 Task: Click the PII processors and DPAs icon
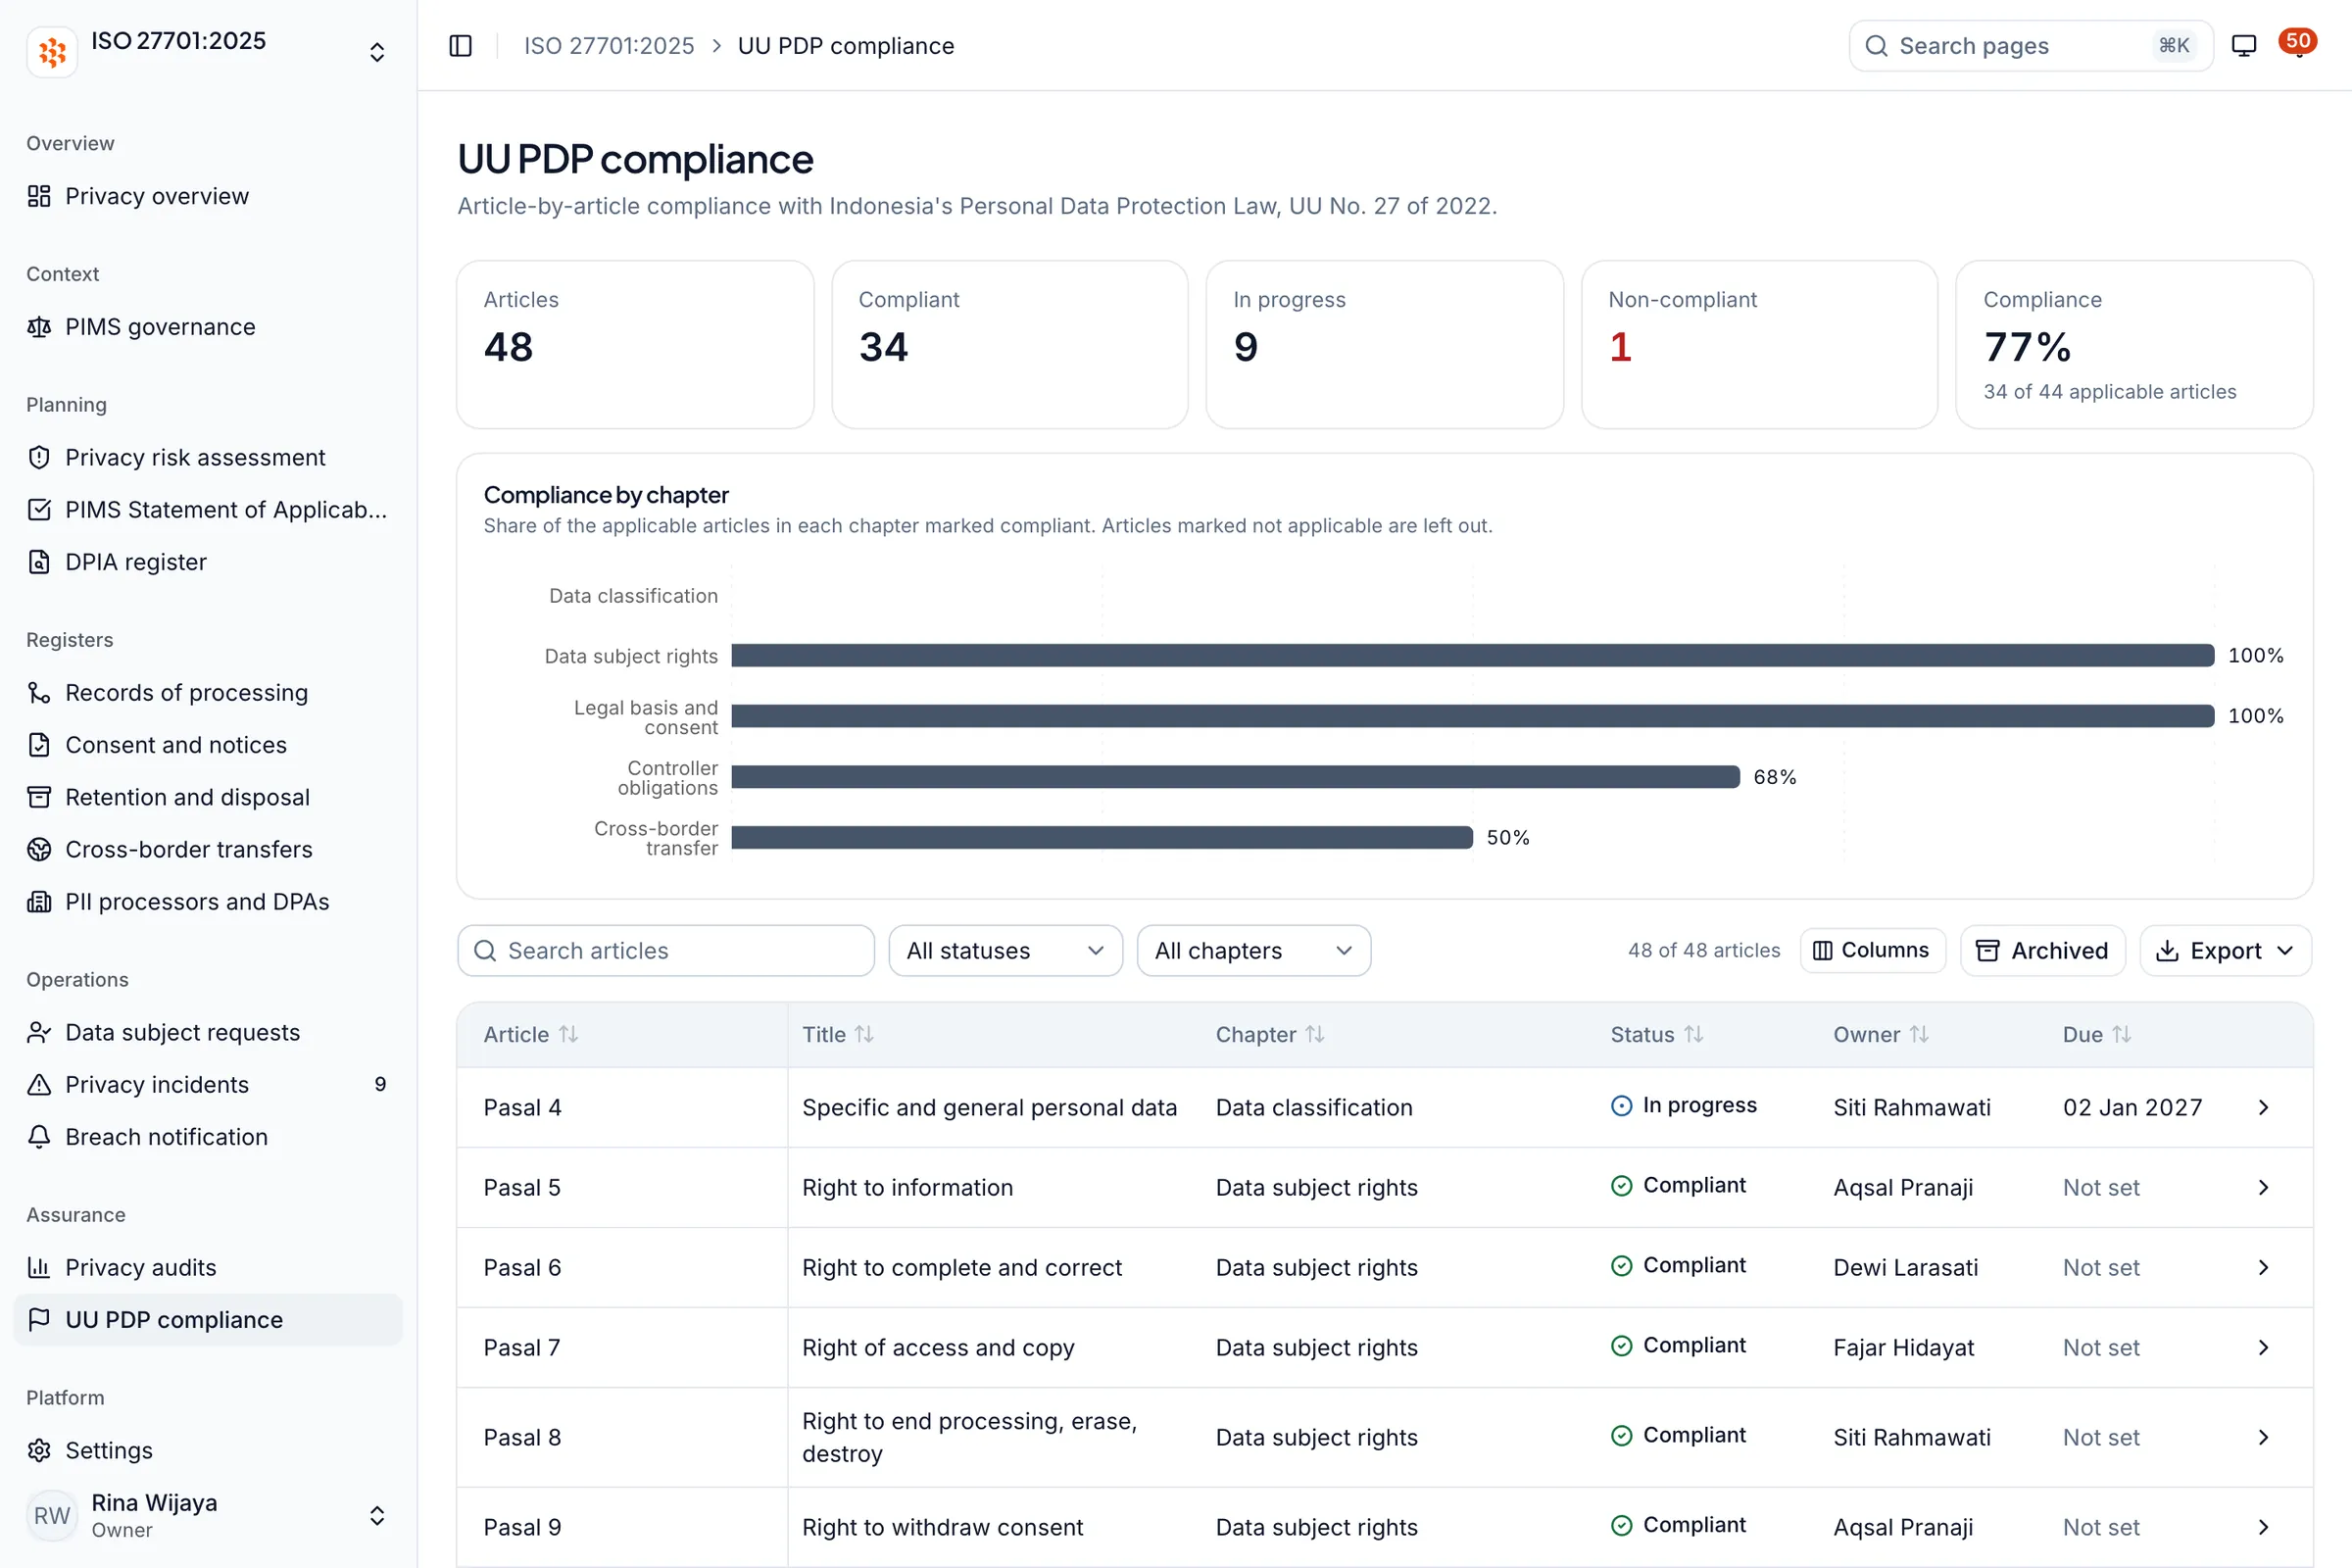point(39,901)
